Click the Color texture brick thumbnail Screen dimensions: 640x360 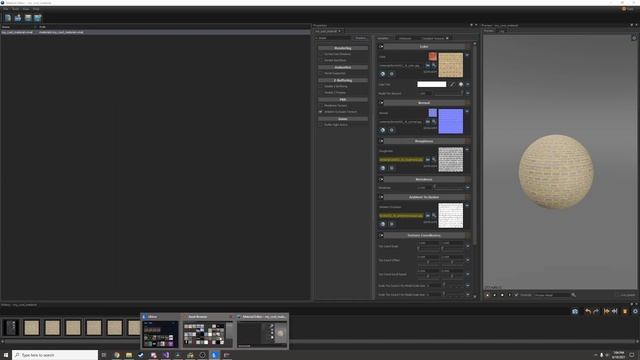(x=451, y=65)
